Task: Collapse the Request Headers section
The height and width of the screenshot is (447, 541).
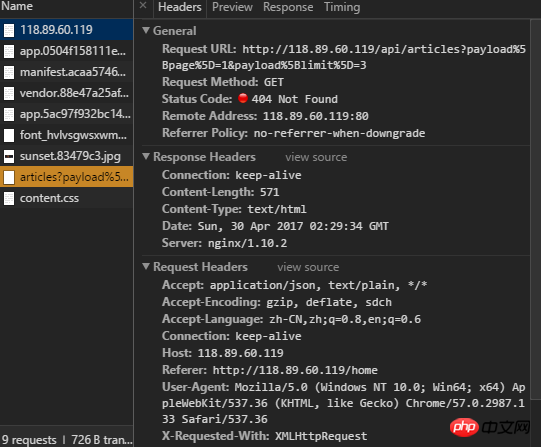Action: pos(146,267)
